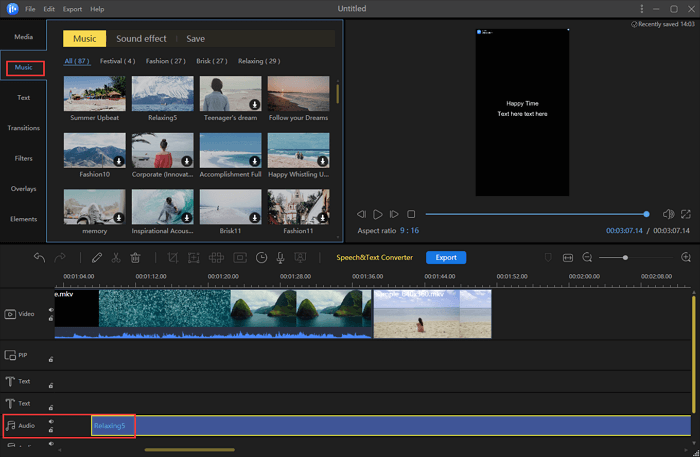Image resolution: width=700 pixels, height=457 pixels.
Task: Click the preview volume speaker icon
Action: (666, 214)
